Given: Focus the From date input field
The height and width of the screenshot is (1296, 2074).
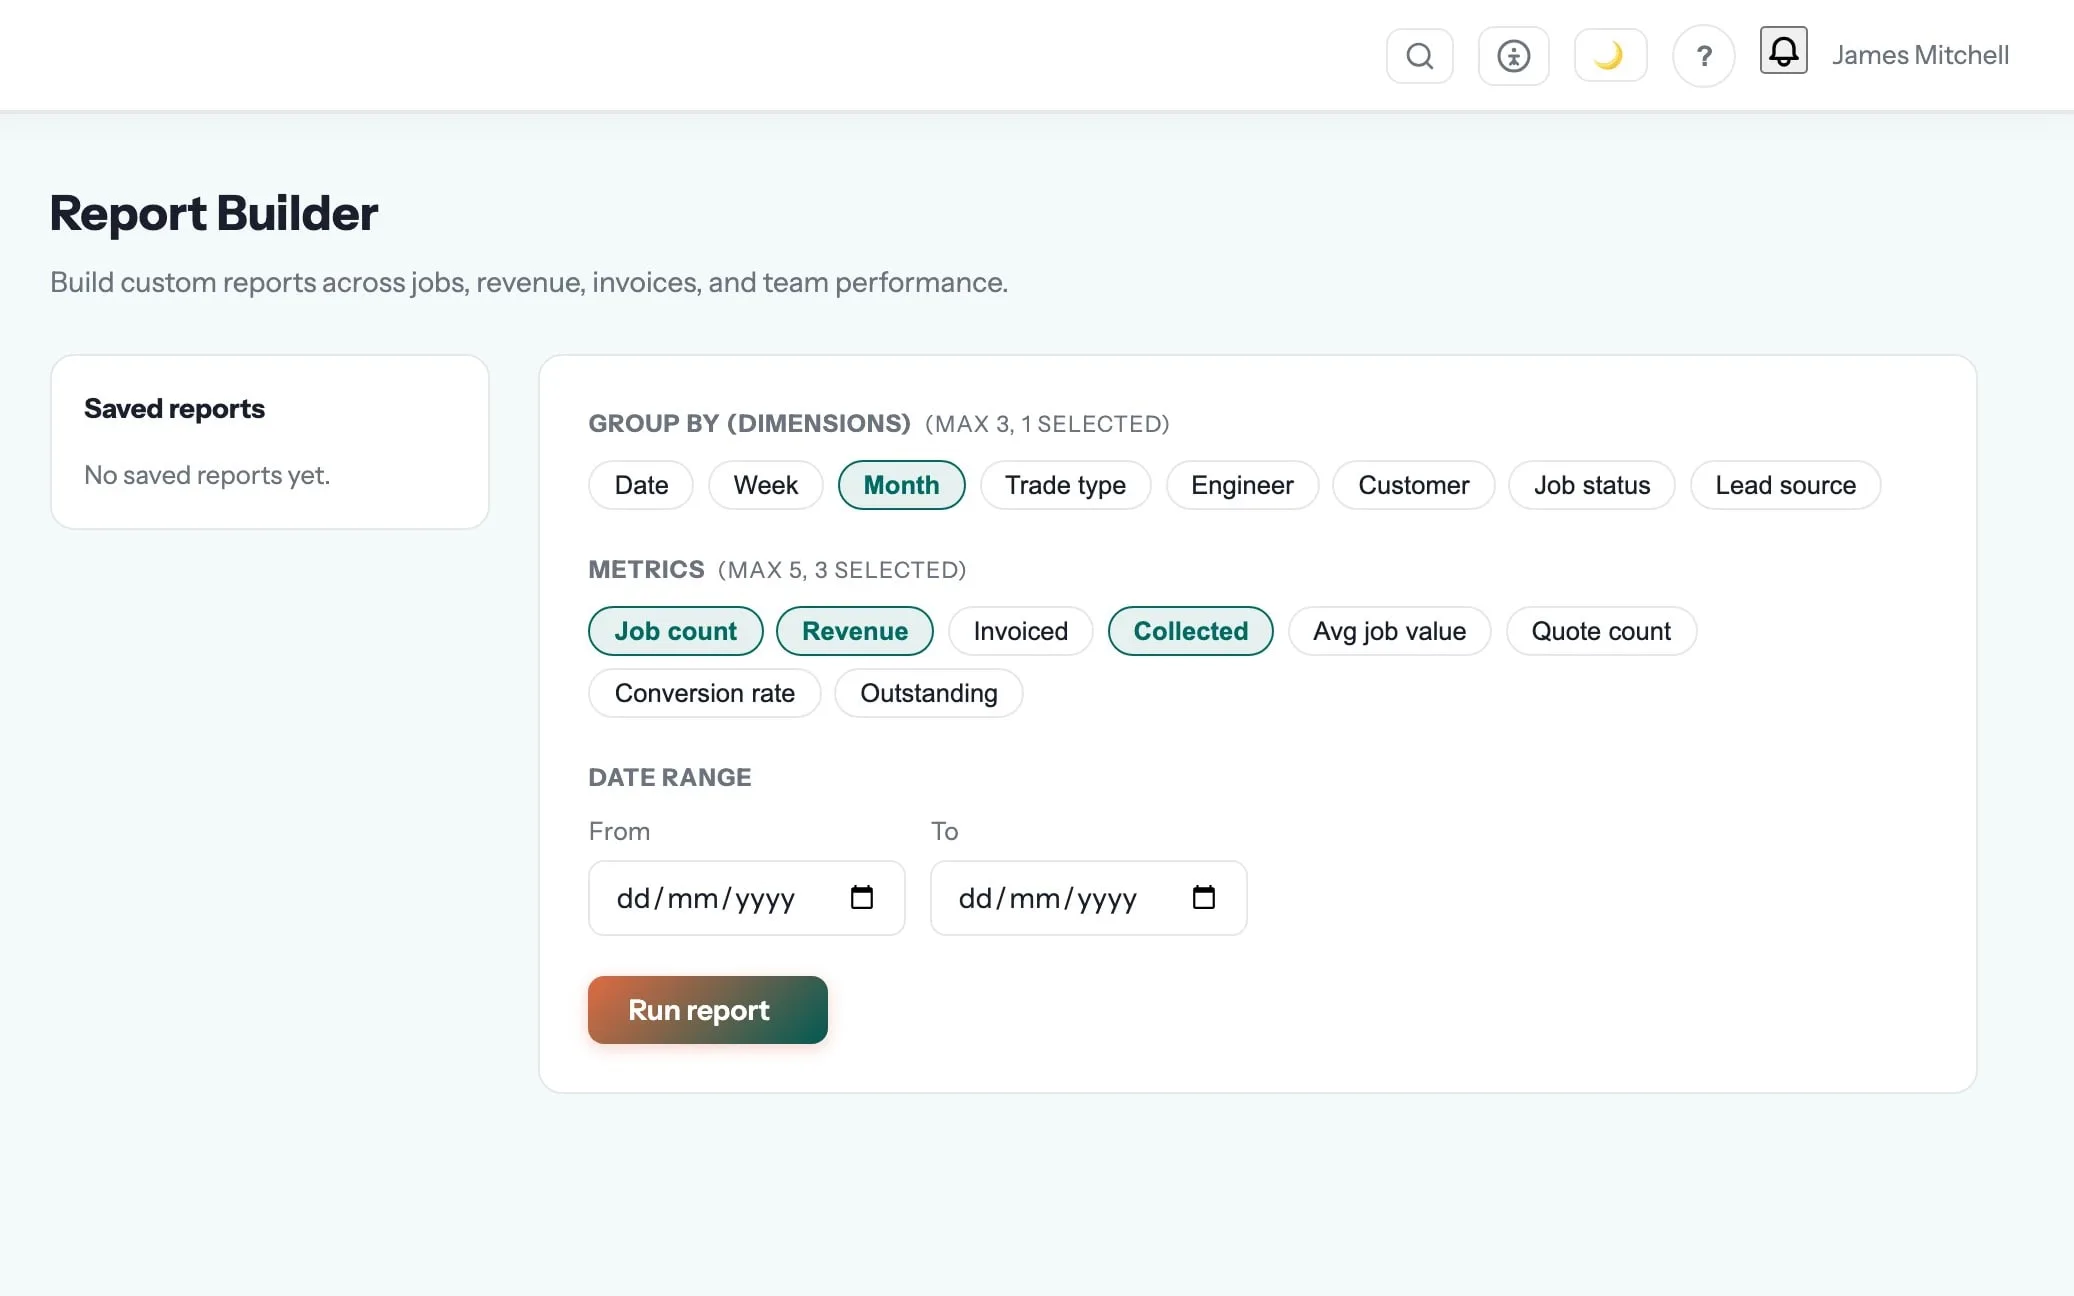Looking at the screenshot, I should 746,898.
